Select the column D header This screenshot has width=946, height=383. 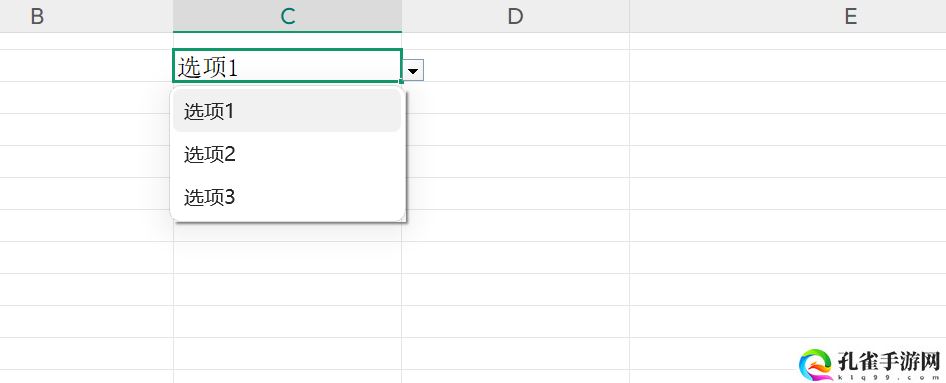(516, 16)
